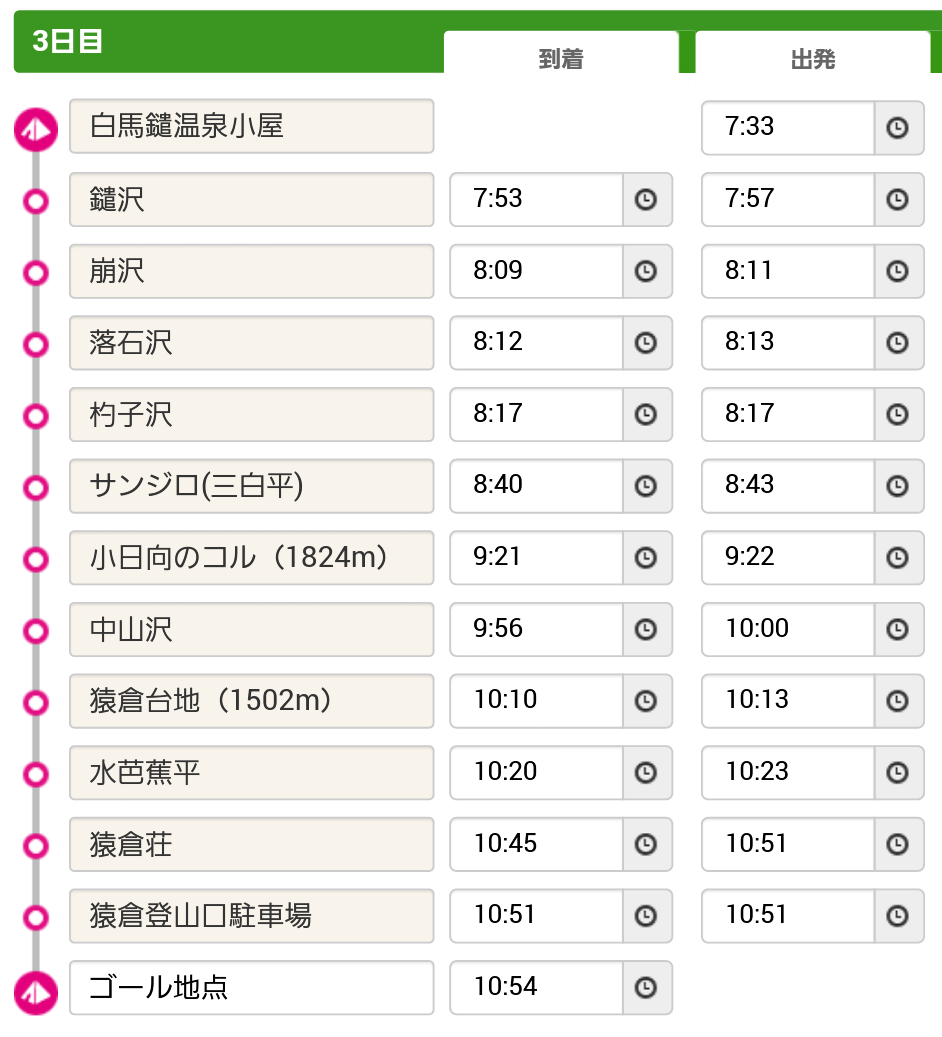Open clock picker for ゴール地点 arrival 10:54

pos(646,987)
